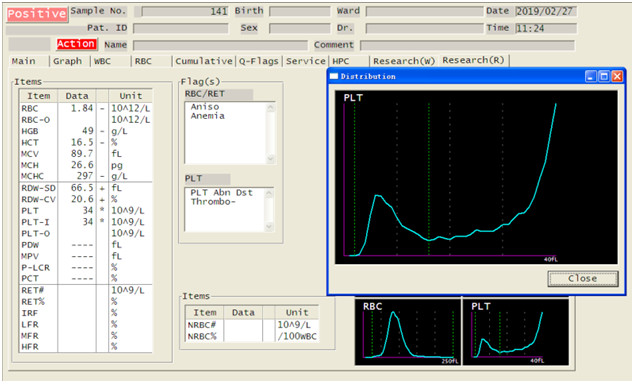Viewport: 634px width, 384px height.
Task: Click the Comment field
Action: tap(467, 45)
